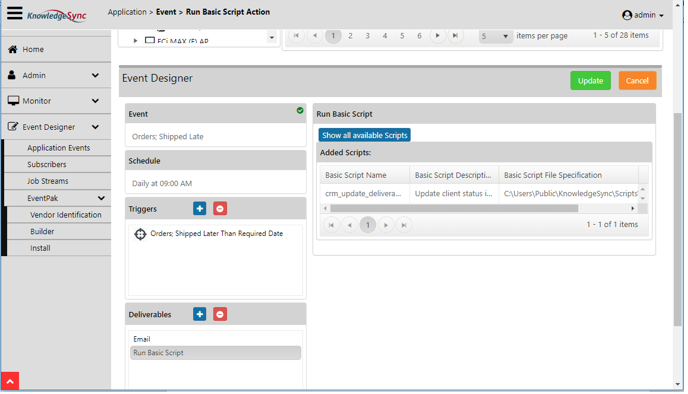The height and width of the screenshot is (394, 688).
Task: Go to first page of top pager
Action: [296, 36]
